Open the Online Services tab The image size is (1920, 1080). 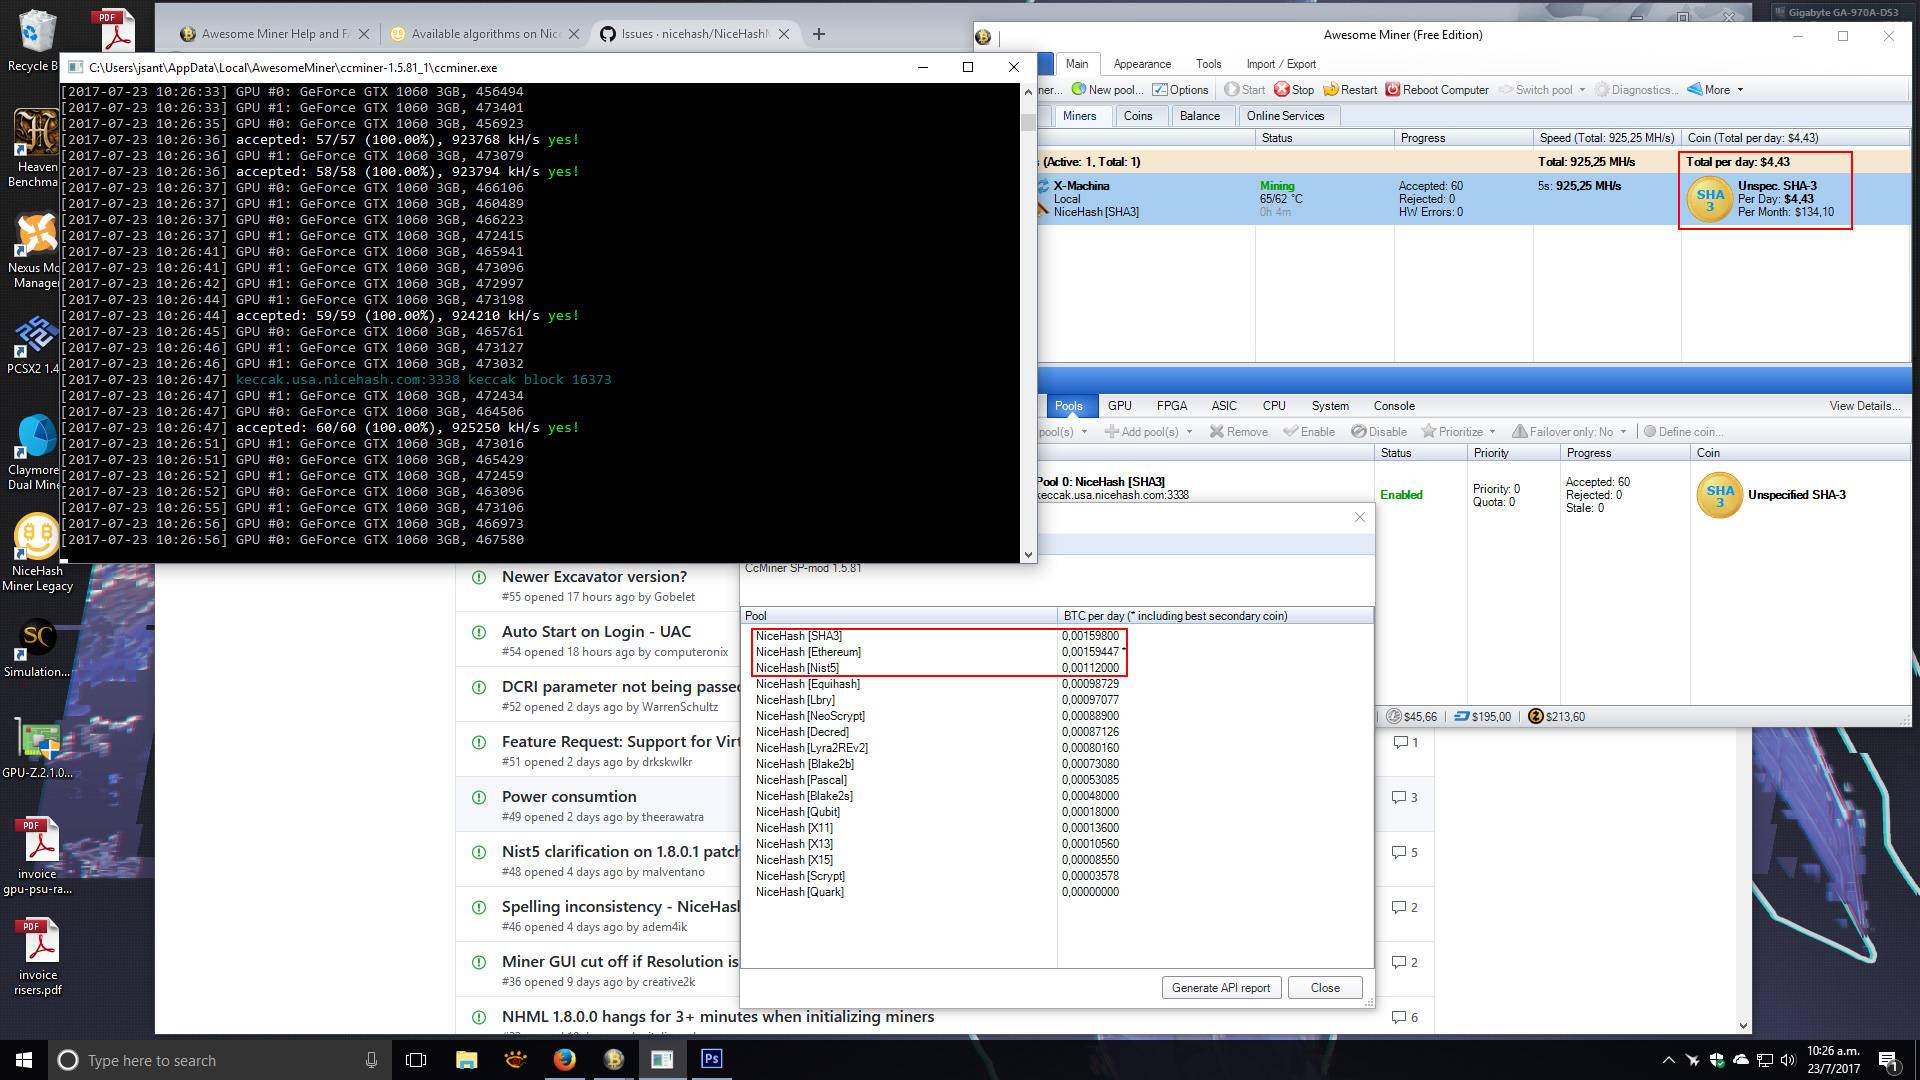pos(1285,116)
